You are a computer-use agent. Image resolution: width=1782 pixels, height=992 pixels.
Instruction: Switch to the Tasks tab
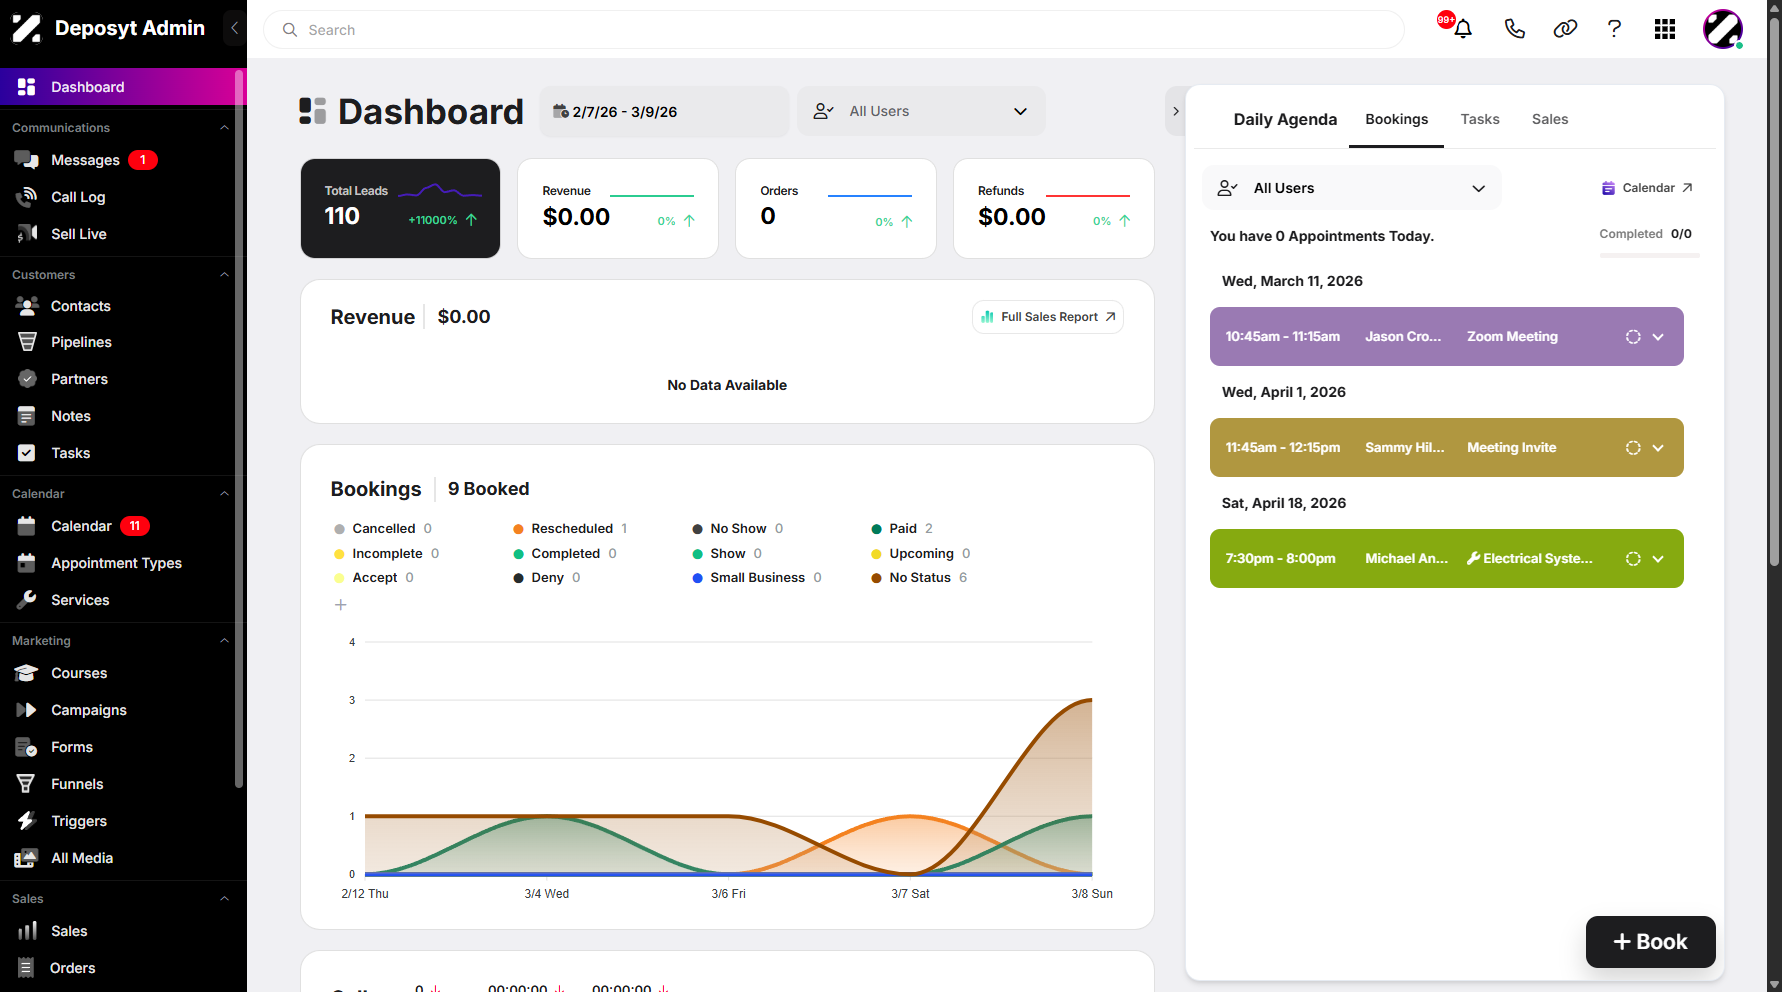pyautogui.click(x=1479, y=119)
